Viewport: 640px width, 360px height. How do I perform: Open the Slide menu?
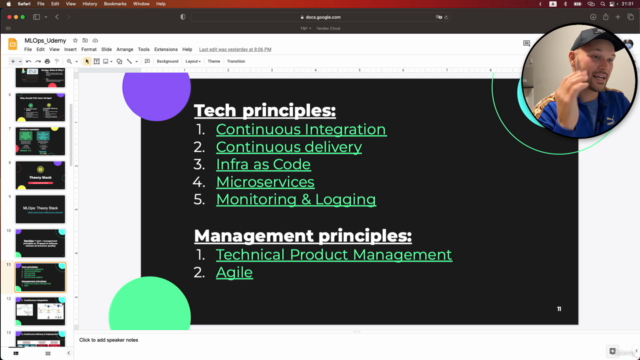click(x=107, y=49)
